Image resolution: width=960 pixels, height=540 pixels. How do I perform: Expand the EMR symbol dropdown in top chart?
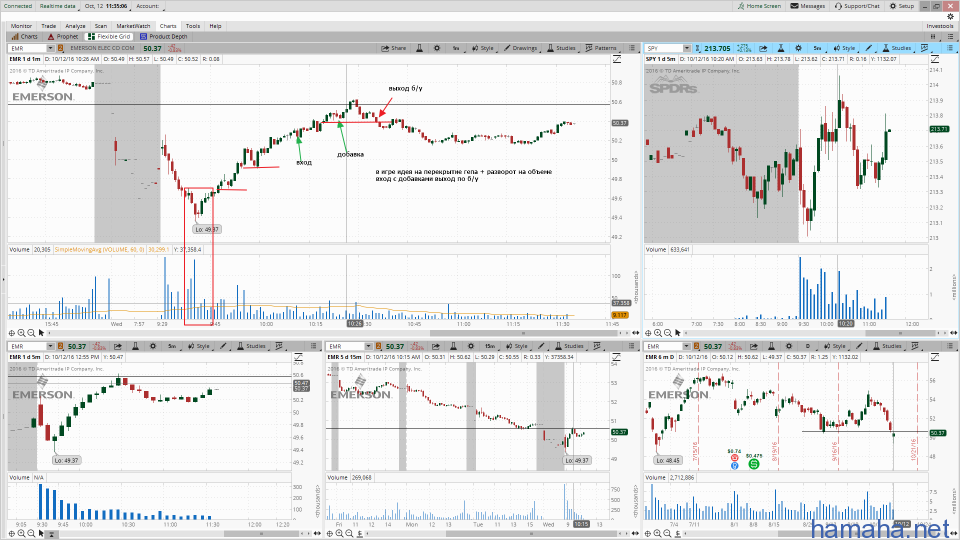tap(50, 48)
